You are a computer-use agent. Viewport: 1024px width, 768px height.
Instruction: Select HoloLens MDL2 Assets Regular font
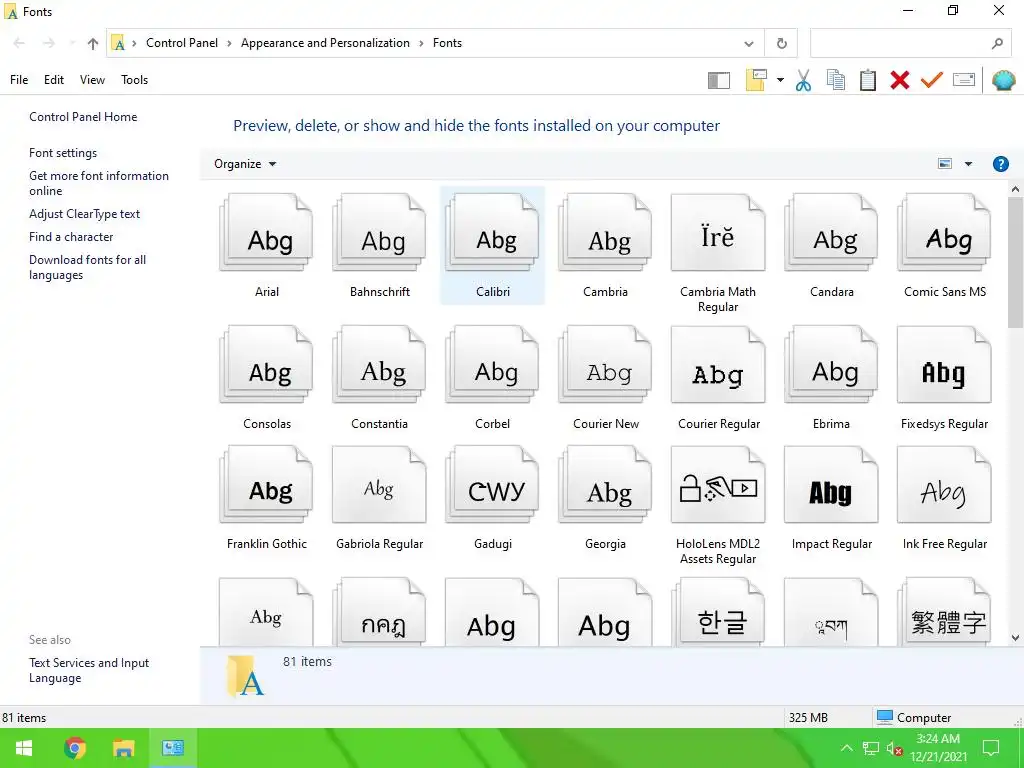click(x=718, y=505)
